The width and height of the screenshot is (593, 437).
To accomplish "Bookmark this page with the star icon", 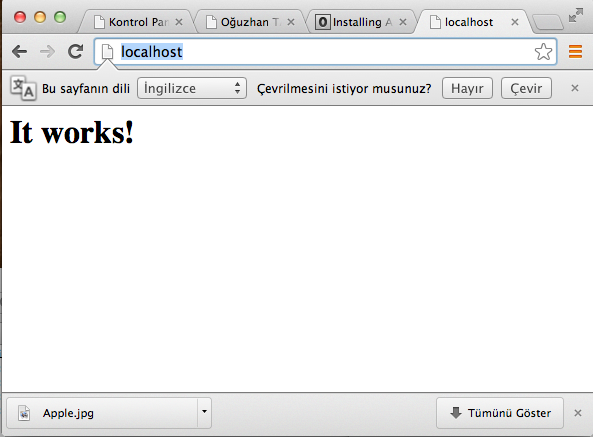I will point(543,52).
